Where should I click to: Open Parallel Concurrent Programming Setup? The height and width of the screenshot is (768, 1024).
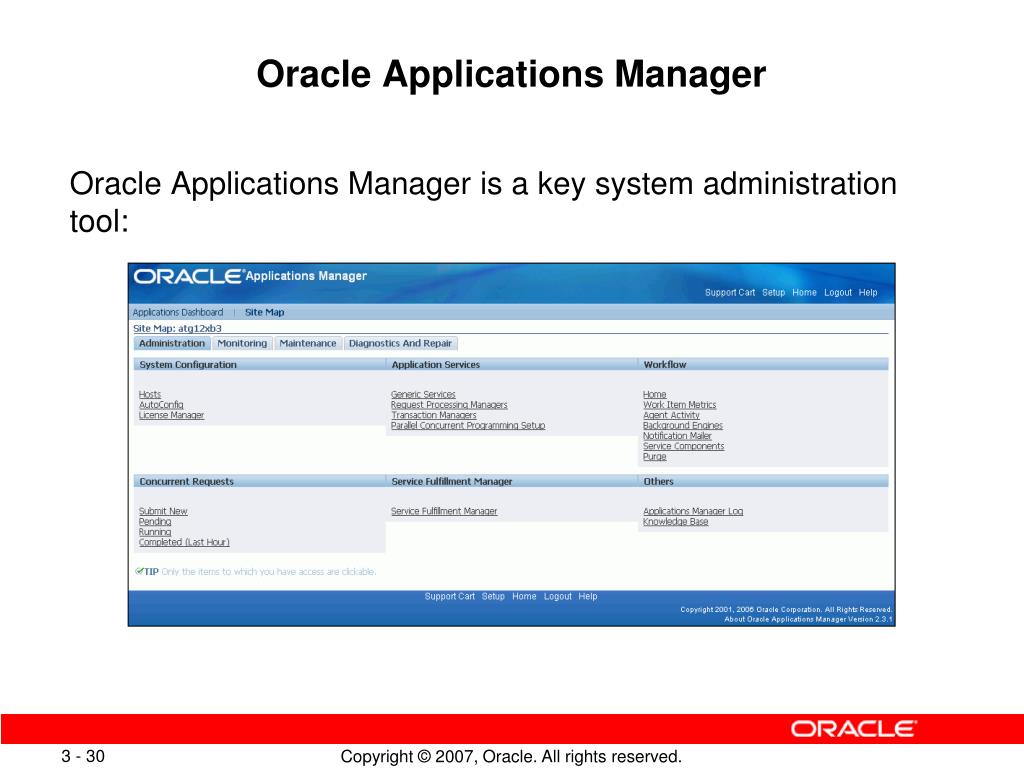pos(468,426)
